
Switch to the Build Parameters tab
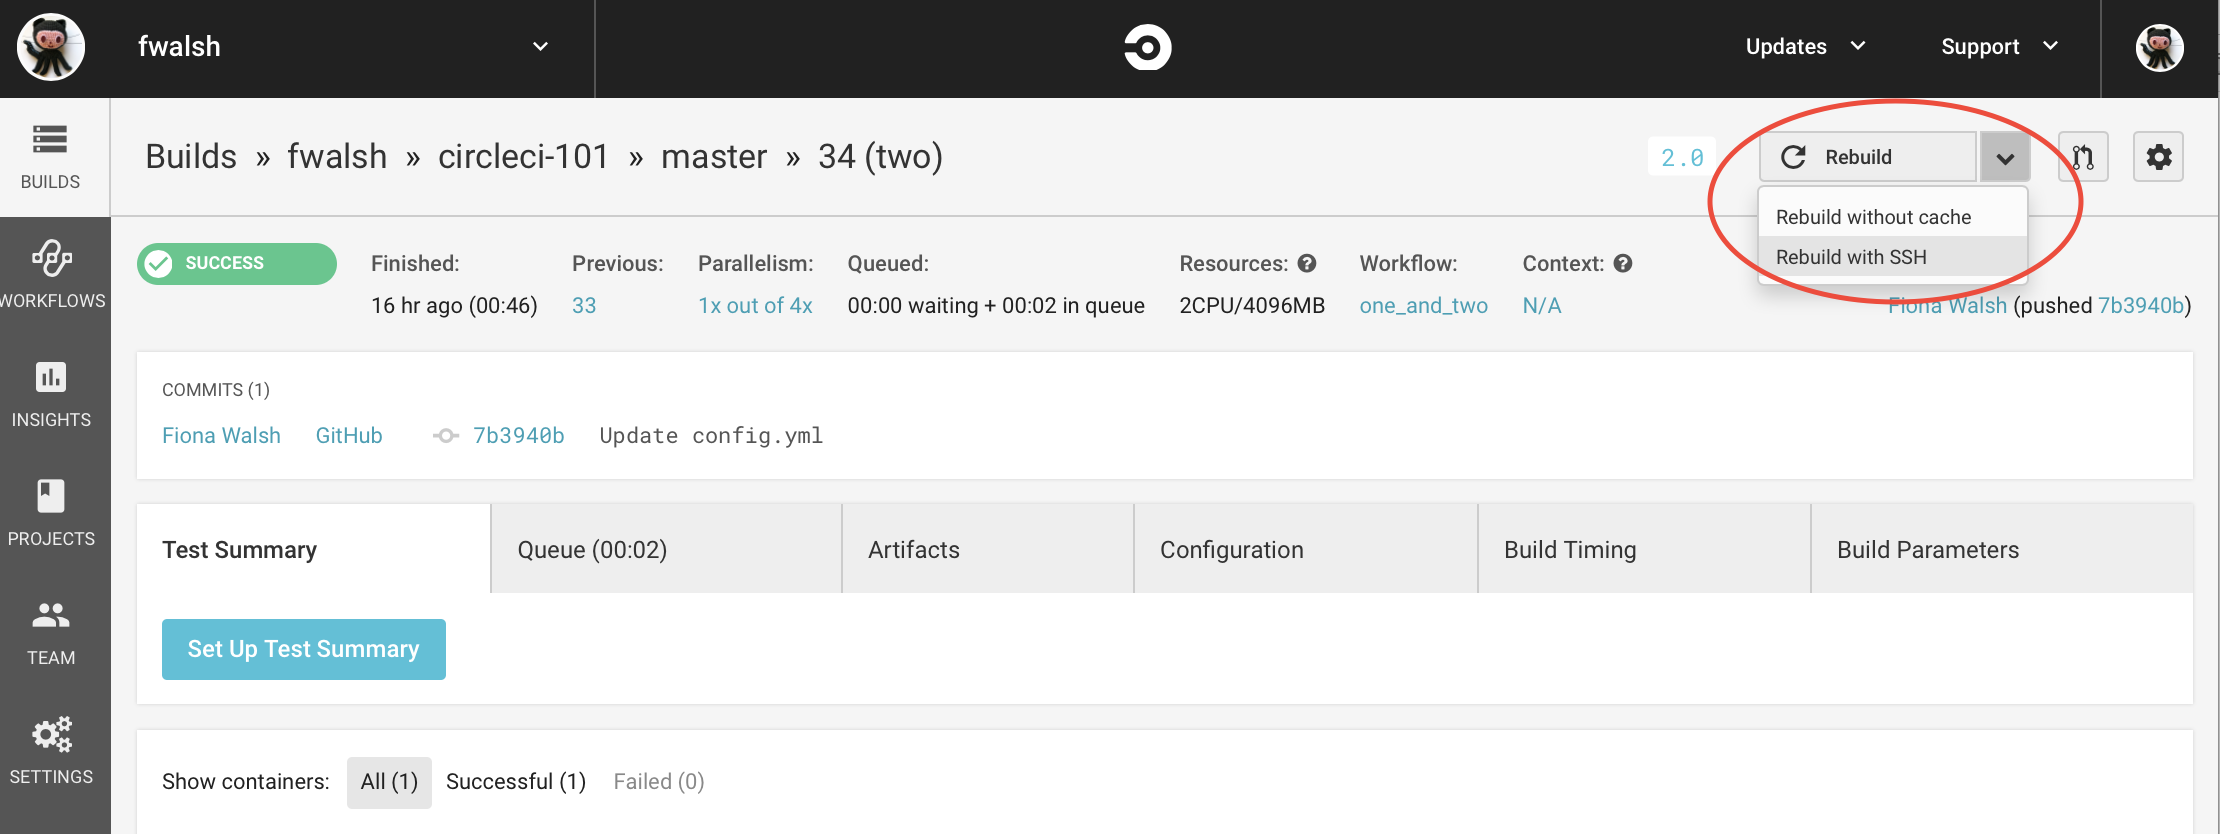coord(2002,549)
